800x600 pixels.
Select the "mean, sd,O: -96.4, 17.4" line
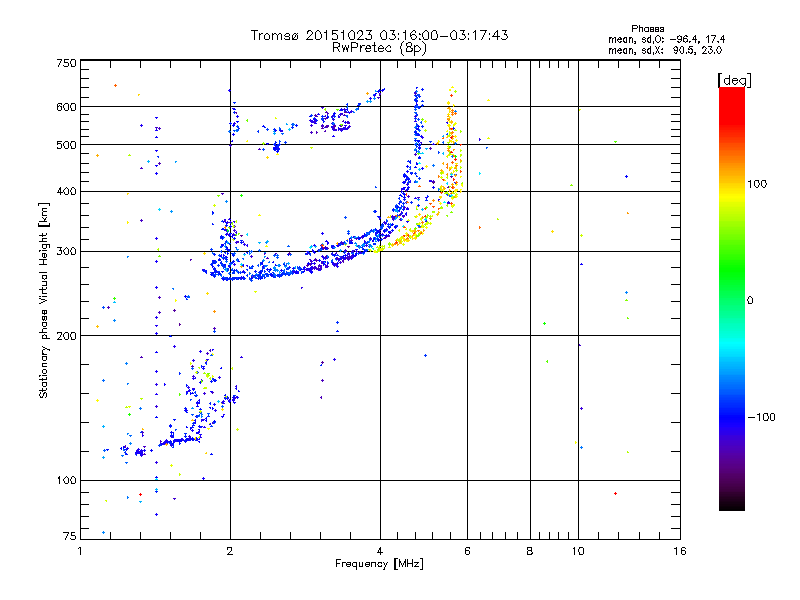(x=666, y=39)
